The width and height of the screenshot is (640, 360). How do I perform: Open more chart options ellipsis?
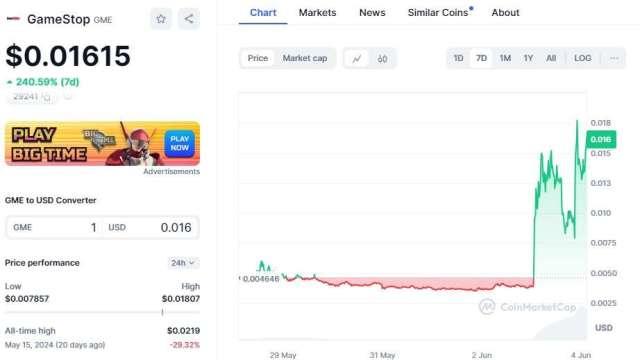614,58
